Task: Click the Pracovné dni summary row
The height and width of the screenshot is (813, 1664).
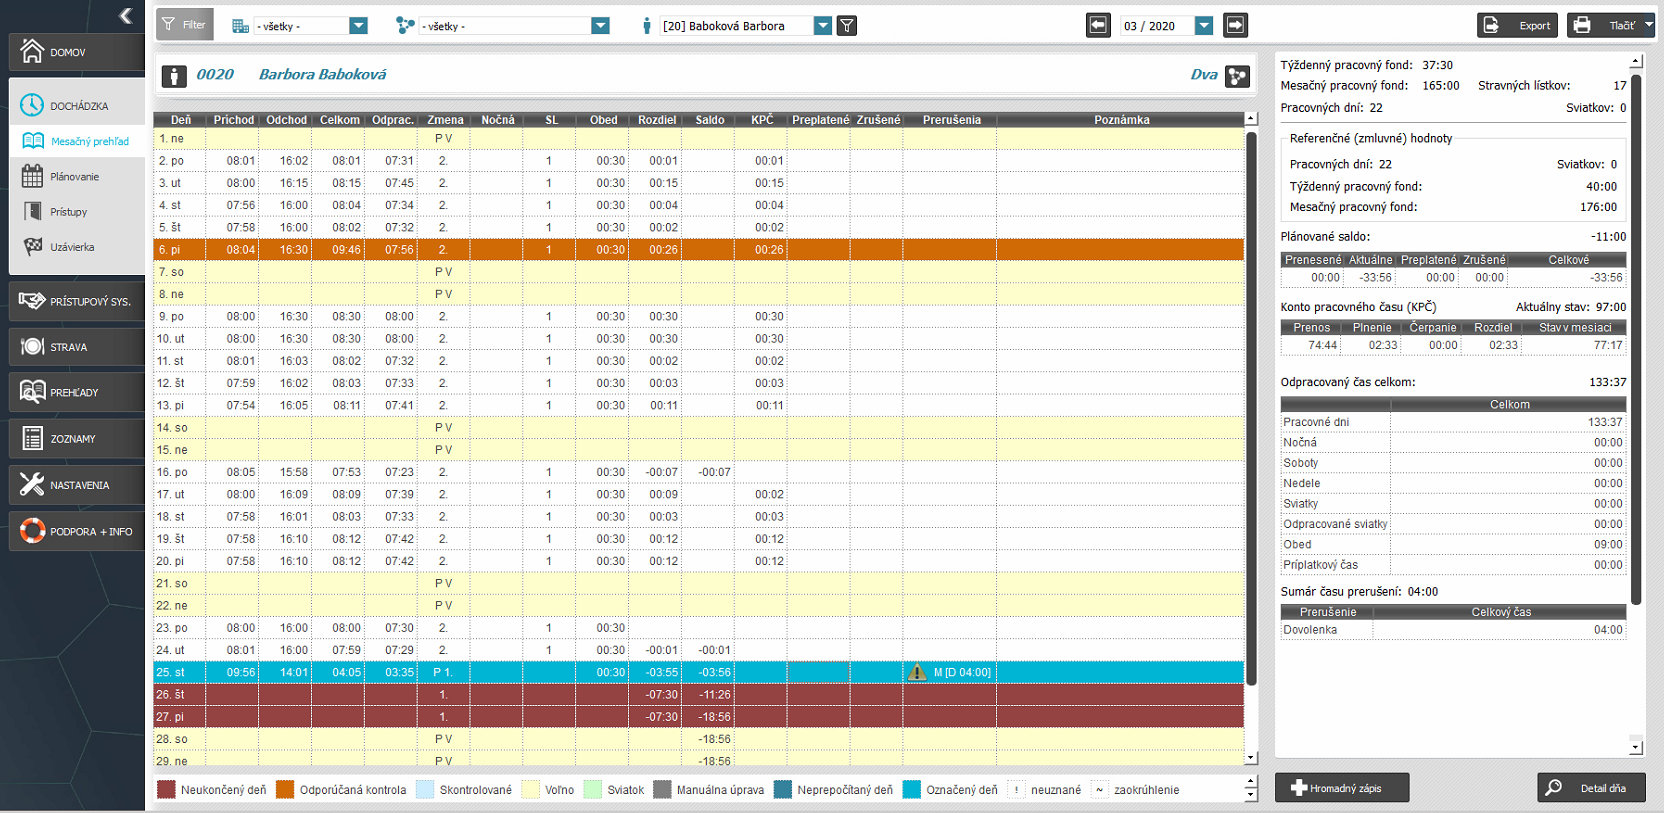Action: 1453,422
